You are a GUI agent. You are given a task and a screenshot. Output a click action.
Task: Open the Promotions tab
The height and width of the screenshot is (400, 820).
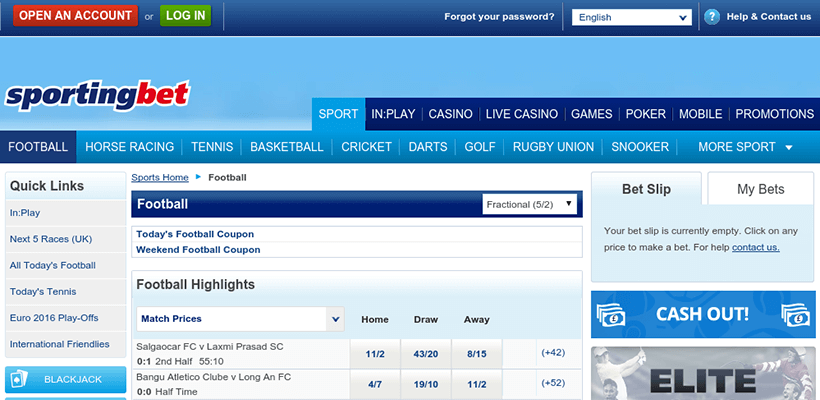click(x=775, y=114)
